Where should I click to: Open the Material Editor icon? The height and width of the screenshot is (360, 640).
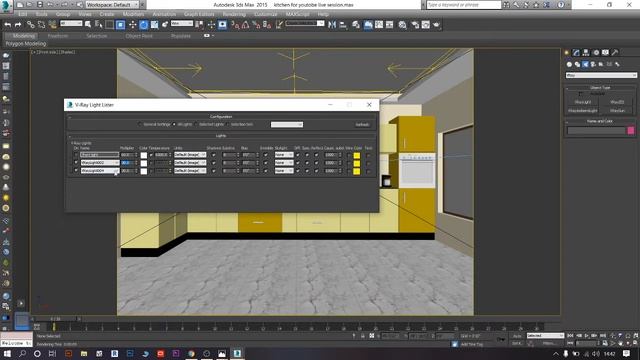coord(402,25)
